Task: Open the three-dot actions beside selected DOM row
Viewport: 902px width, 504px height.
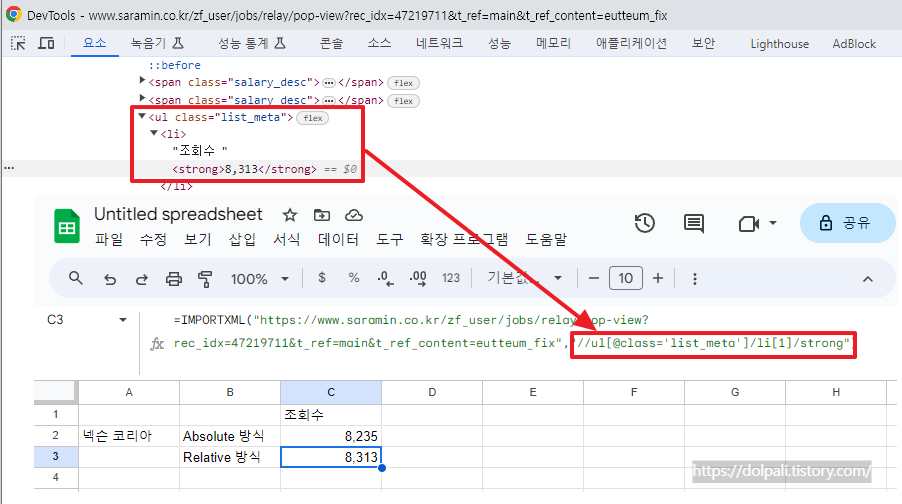Action: click(9, 168)
